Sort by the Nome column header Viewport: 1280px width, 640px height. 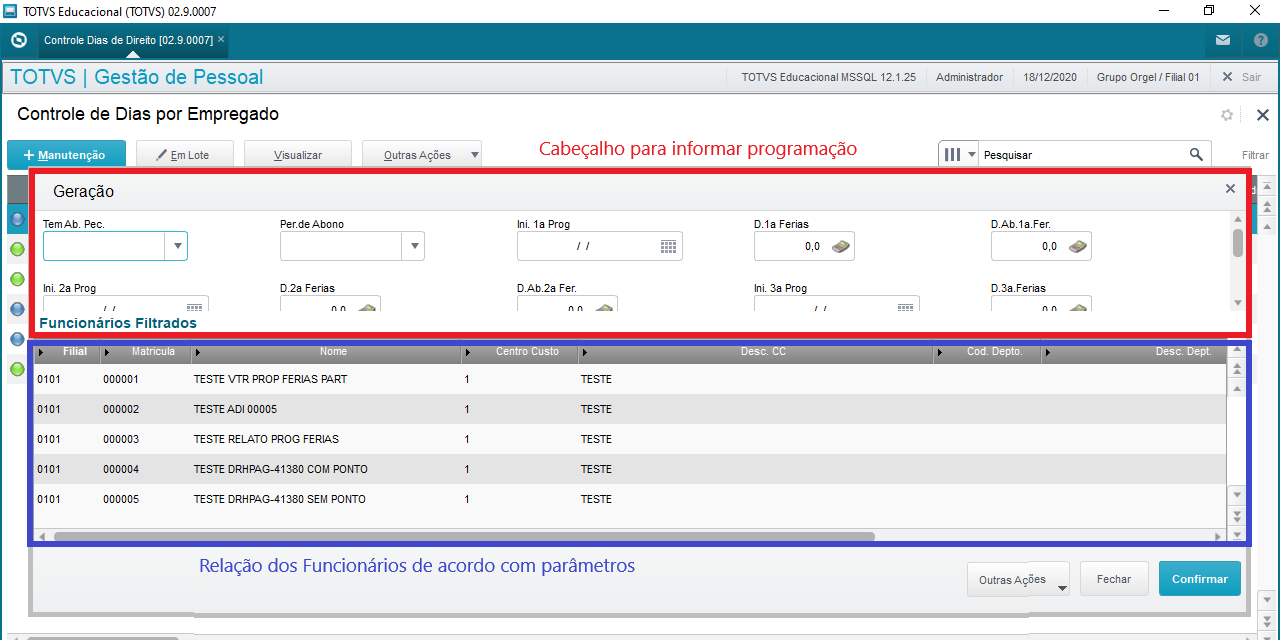pyautogui.click(x=325, y=352)
